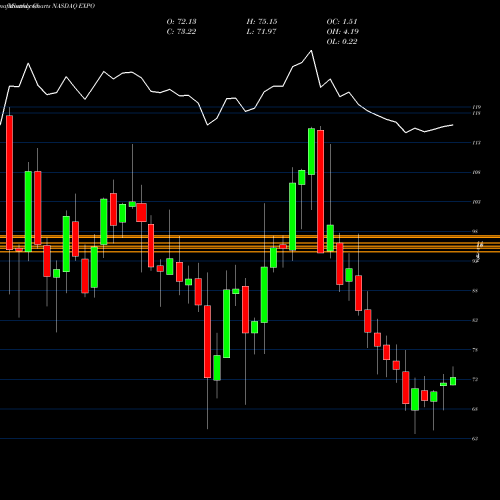This screenshot has width=500, height=500.
Task: Select the high price H: 75.15
Action: 262,22
